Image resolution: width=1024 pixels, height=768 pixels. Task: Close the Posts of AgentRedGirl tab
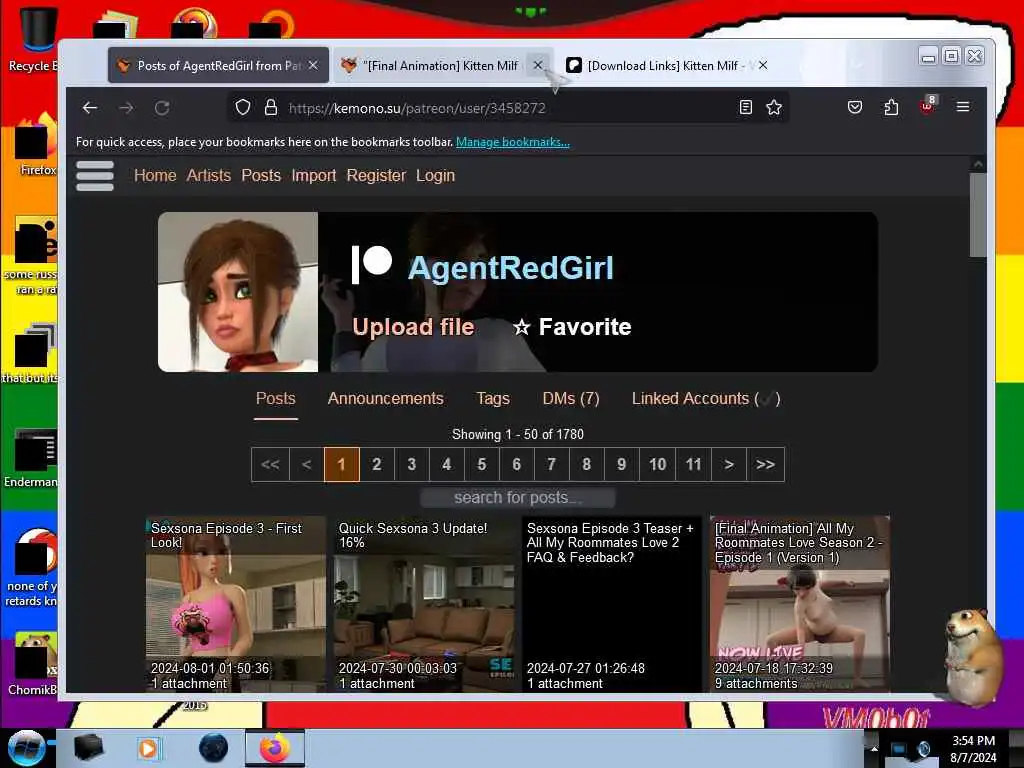pyautogui.click(x=313, y=65)
